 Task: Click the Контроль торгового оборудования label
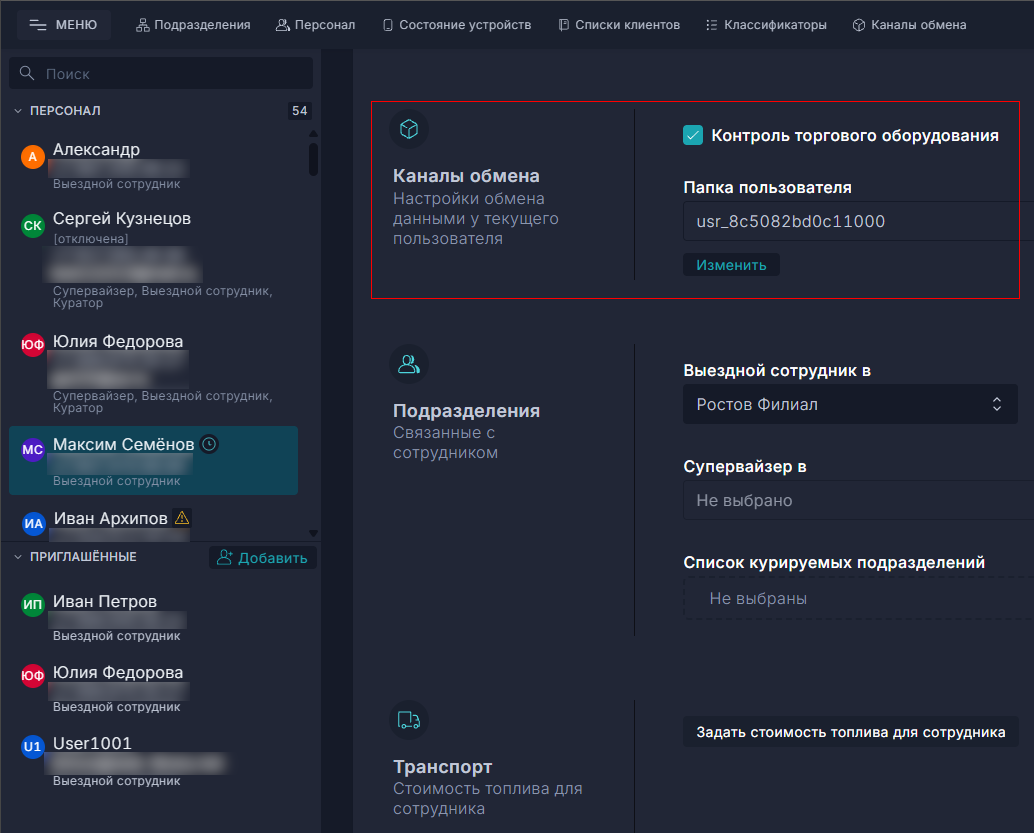click(855, 135)
